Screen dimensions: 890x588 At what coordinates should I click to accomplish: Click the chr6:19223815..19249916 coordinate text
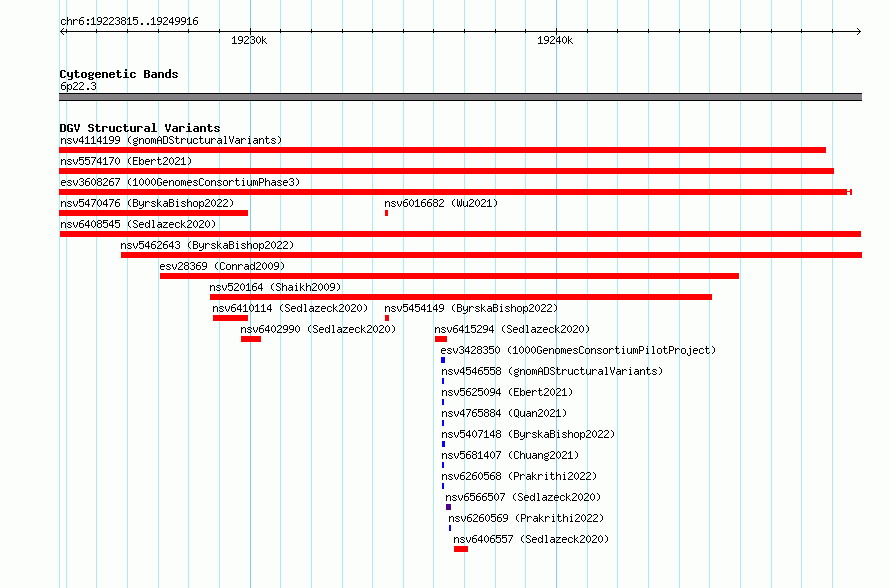pyautogui.click(x=129, y=21)
